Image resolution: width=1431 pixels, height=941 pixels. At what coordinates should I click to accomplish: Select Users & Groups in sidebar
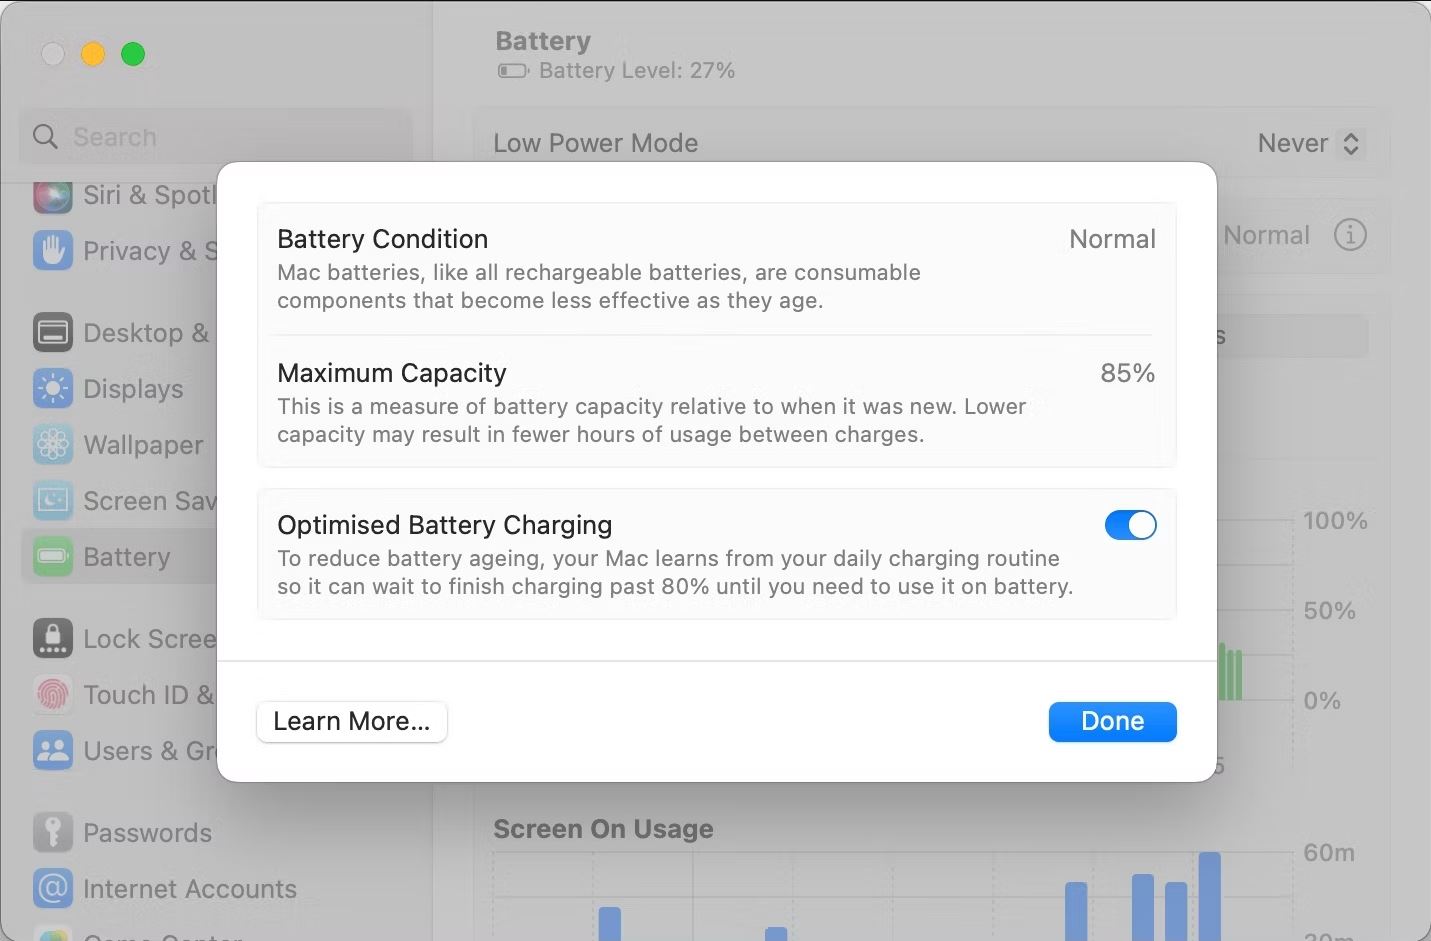coord(125,751)
